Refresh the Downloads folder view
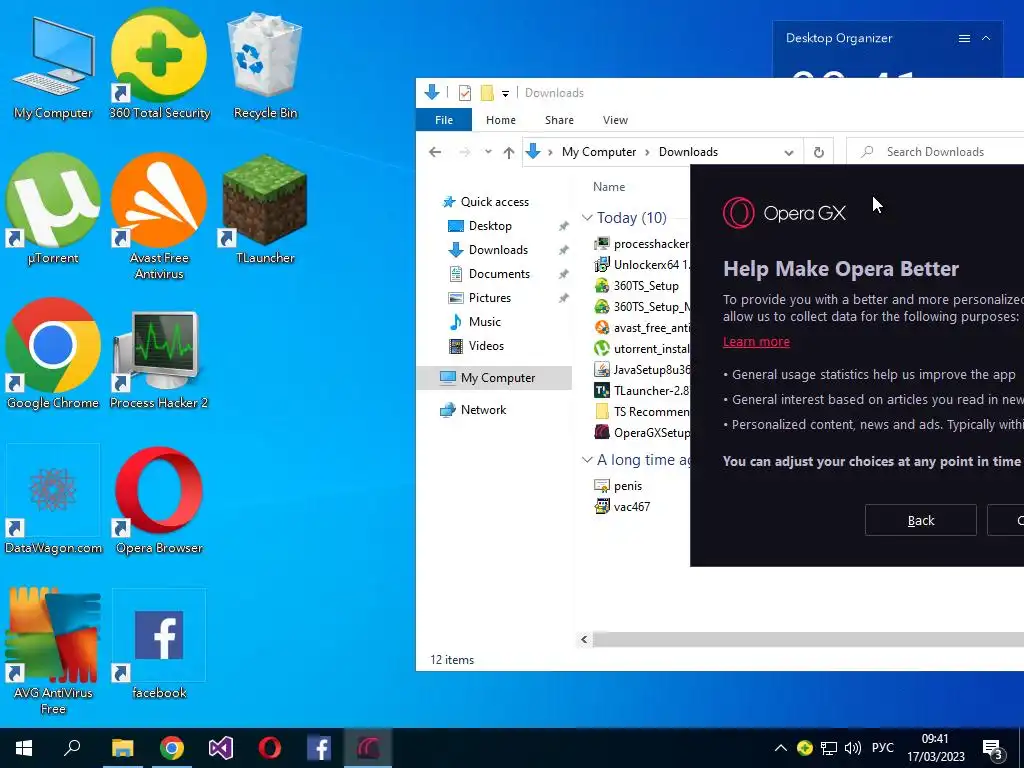The image size is (1024, 768). [x=818, y=152]
